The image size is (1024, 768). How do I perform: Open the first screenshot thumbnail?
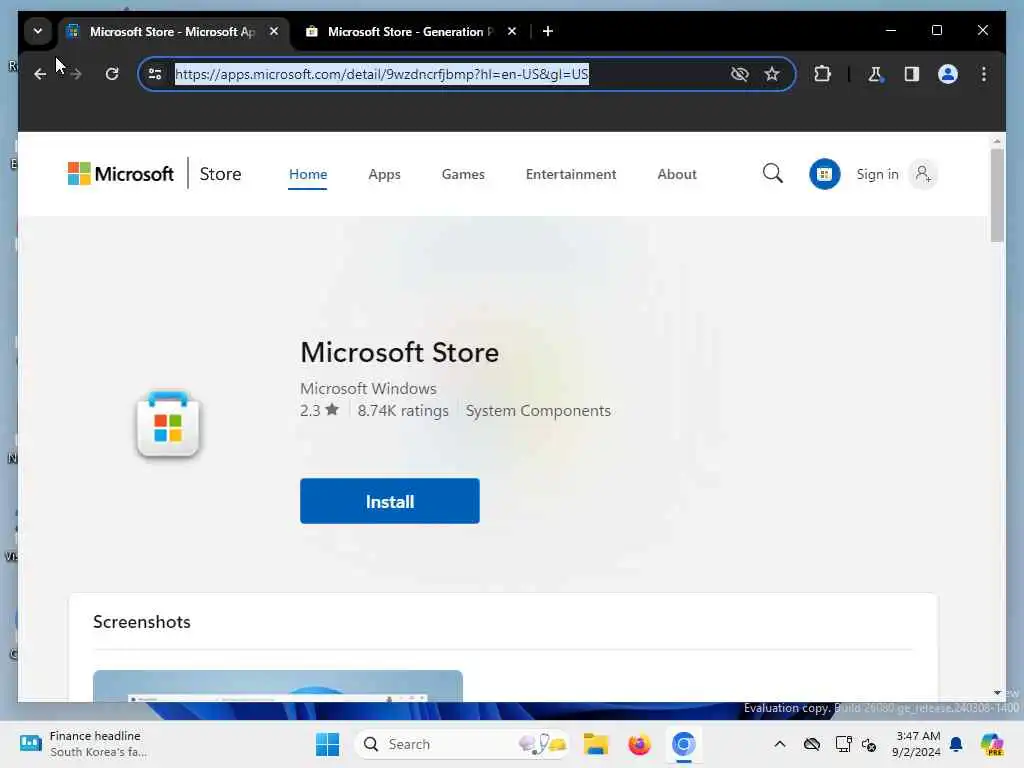[278, 686]
